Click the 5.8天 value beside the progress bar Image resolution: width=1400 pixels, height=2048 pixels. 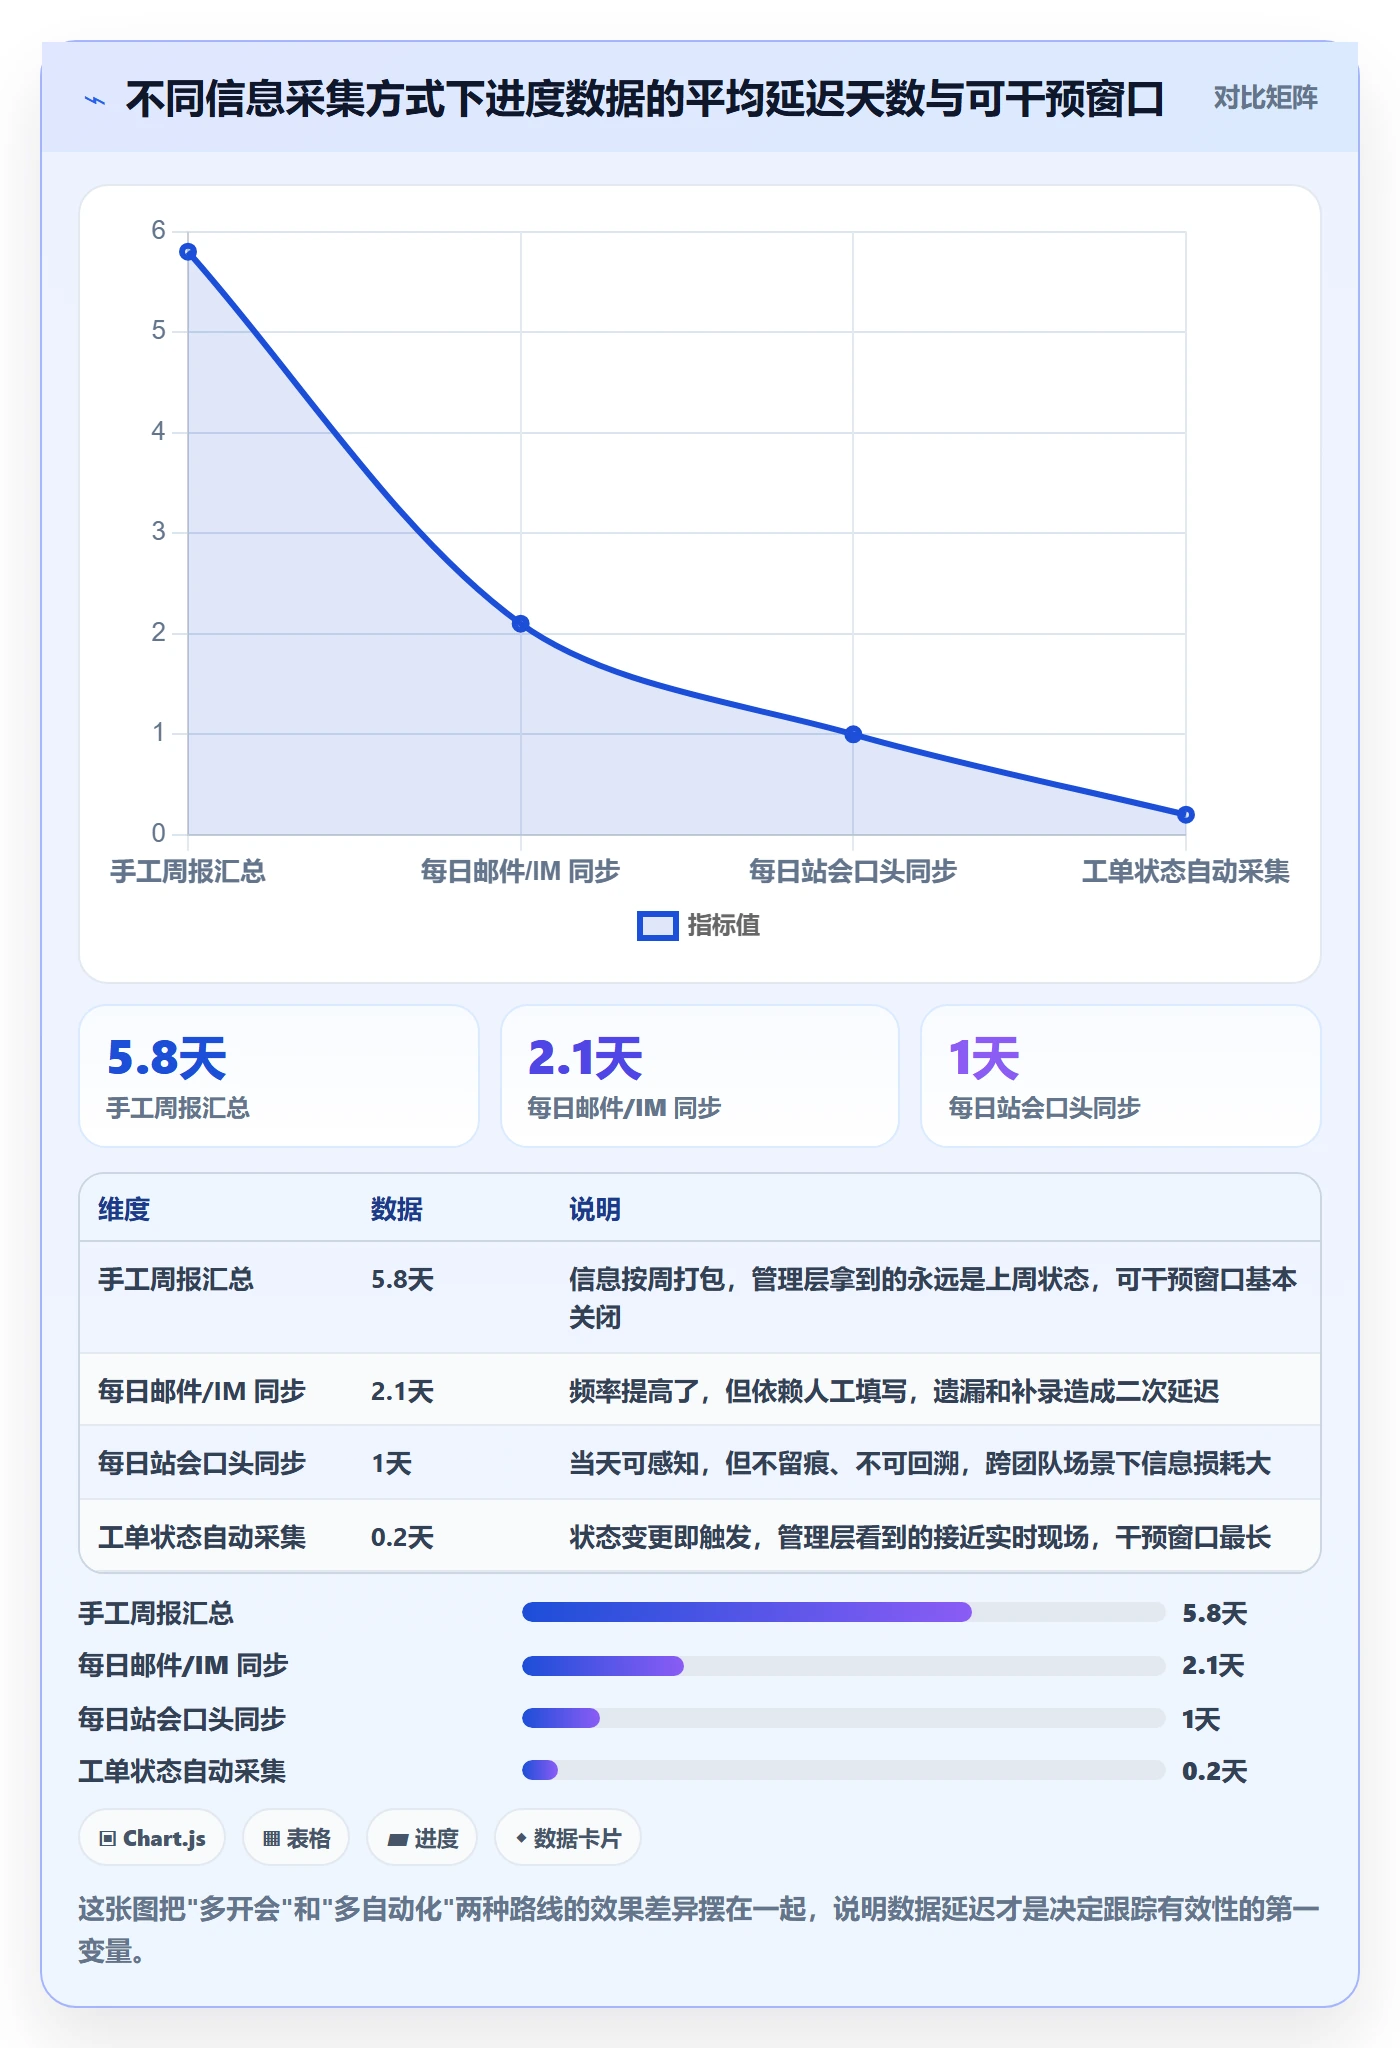pyautogui.click(x=1215, y=1613)
